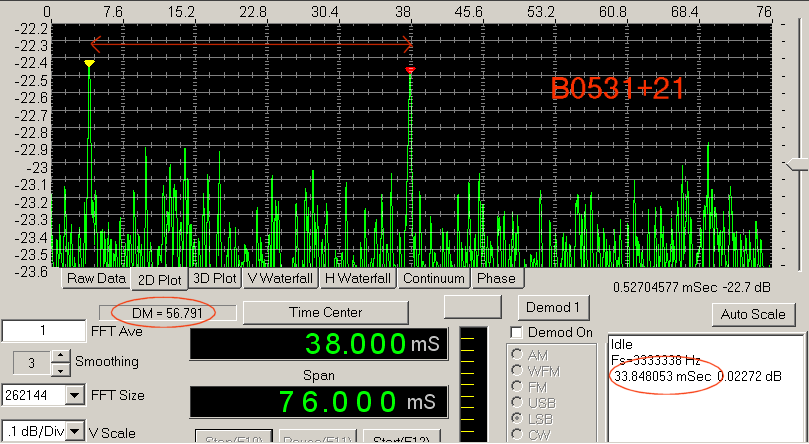Click the Time Center button
Screen dimensions: 809x444
[326, 313]
